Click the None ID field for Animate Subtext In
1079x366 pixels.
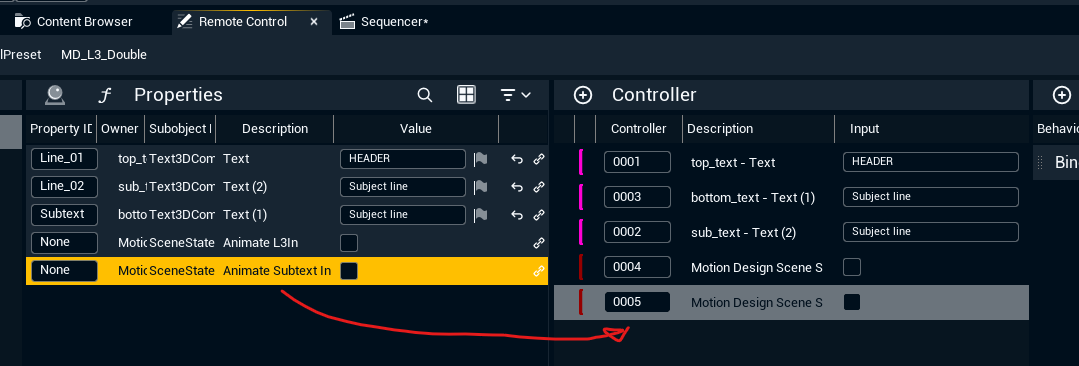pos(64,270)
